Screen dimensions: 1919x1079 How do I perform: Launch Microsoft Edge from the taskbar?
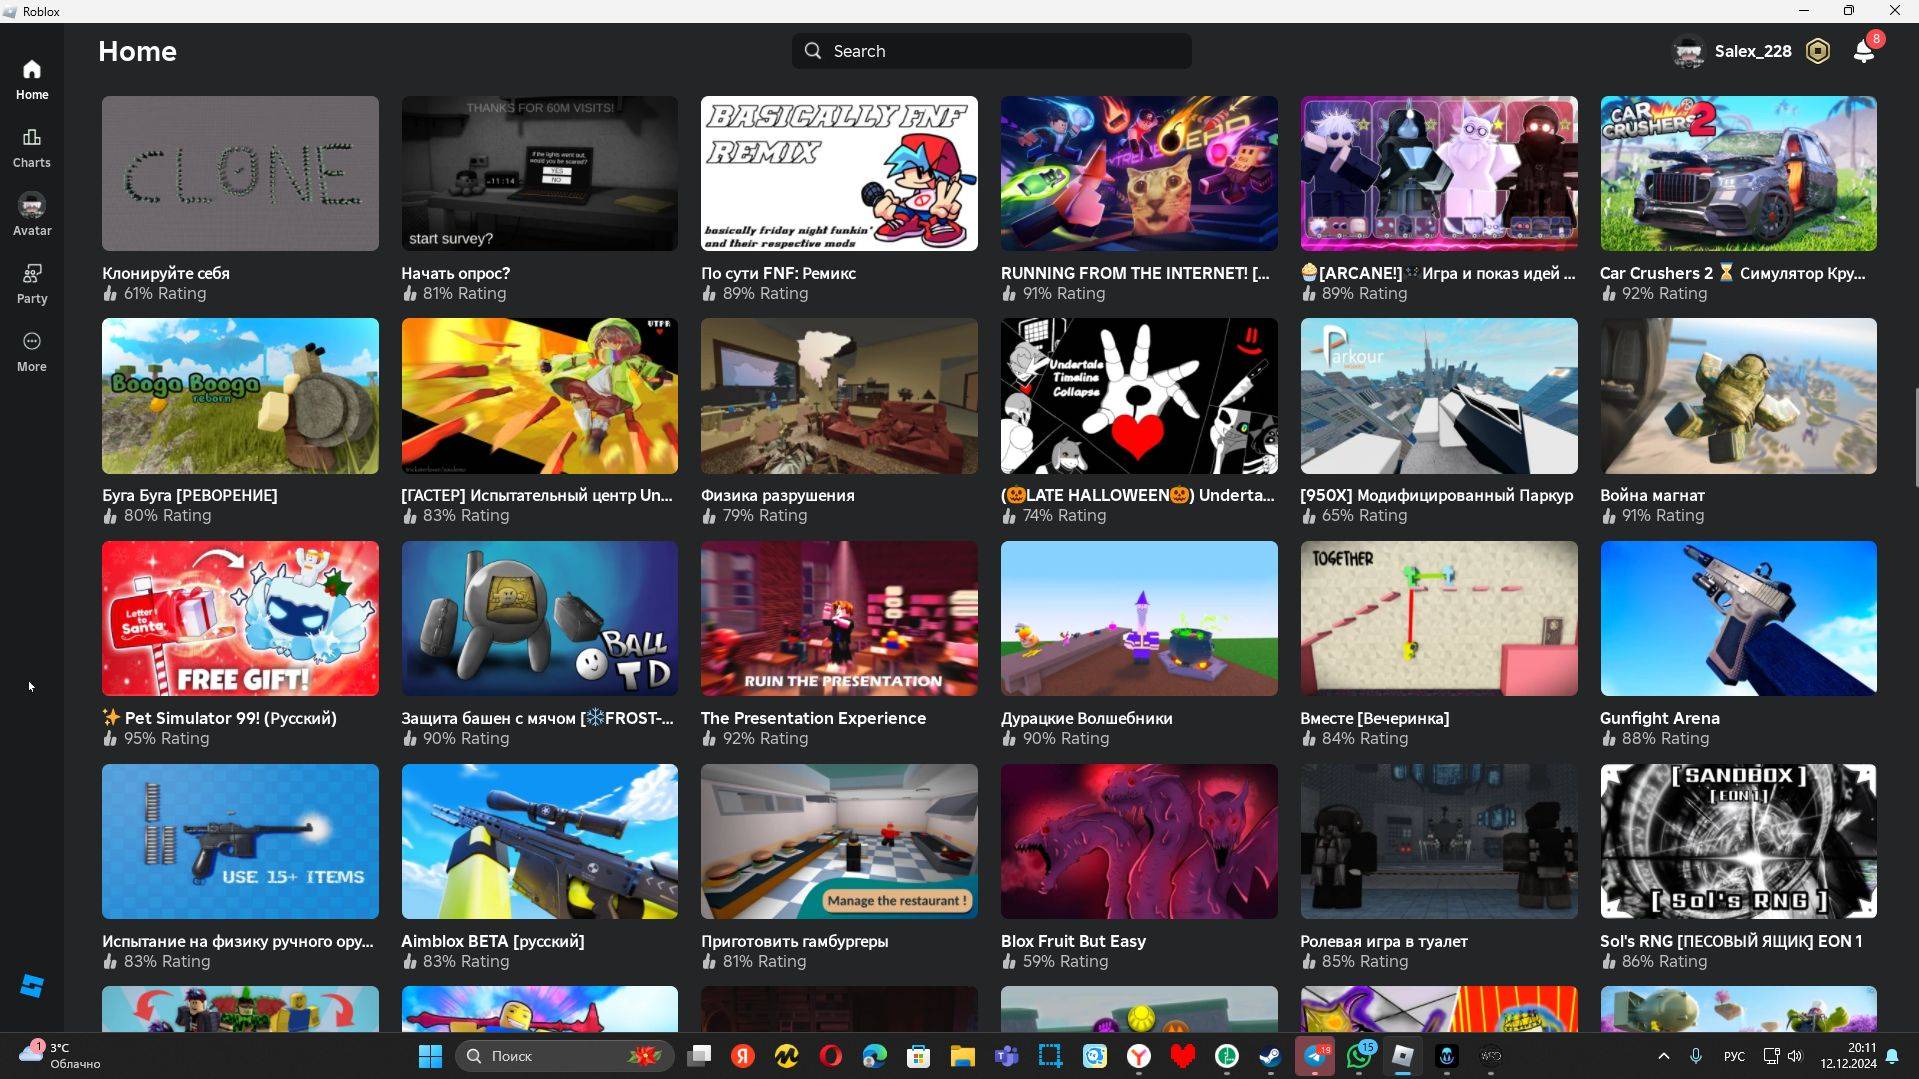pos(875,1056)
